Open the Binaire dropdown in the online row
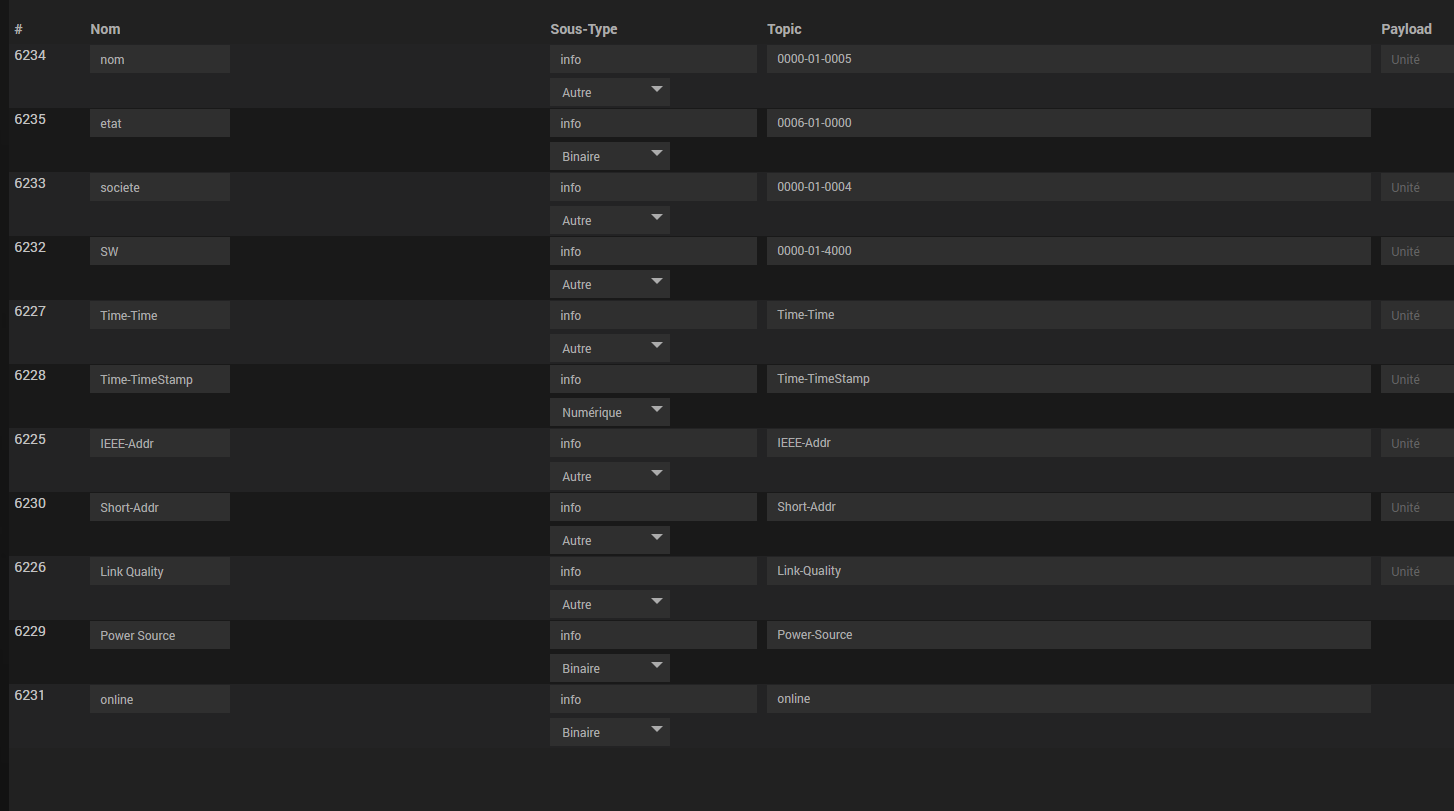 click(x=609, y=732)
